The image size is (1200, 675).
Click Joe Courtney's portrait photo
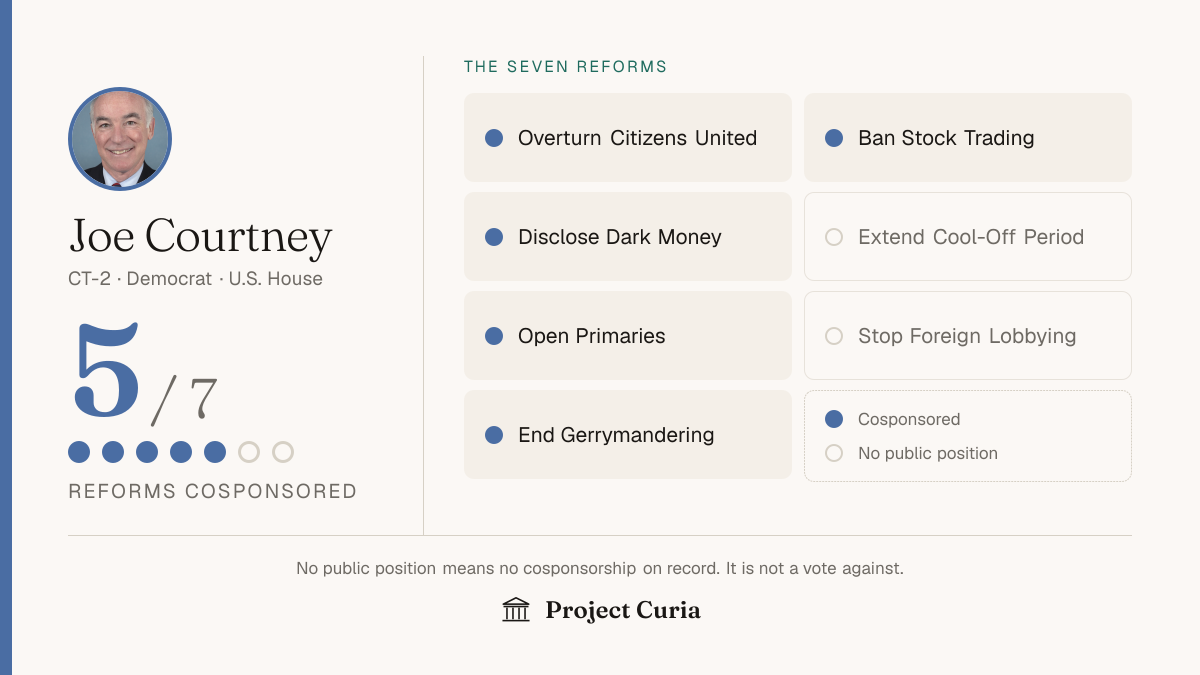point(120,139)
